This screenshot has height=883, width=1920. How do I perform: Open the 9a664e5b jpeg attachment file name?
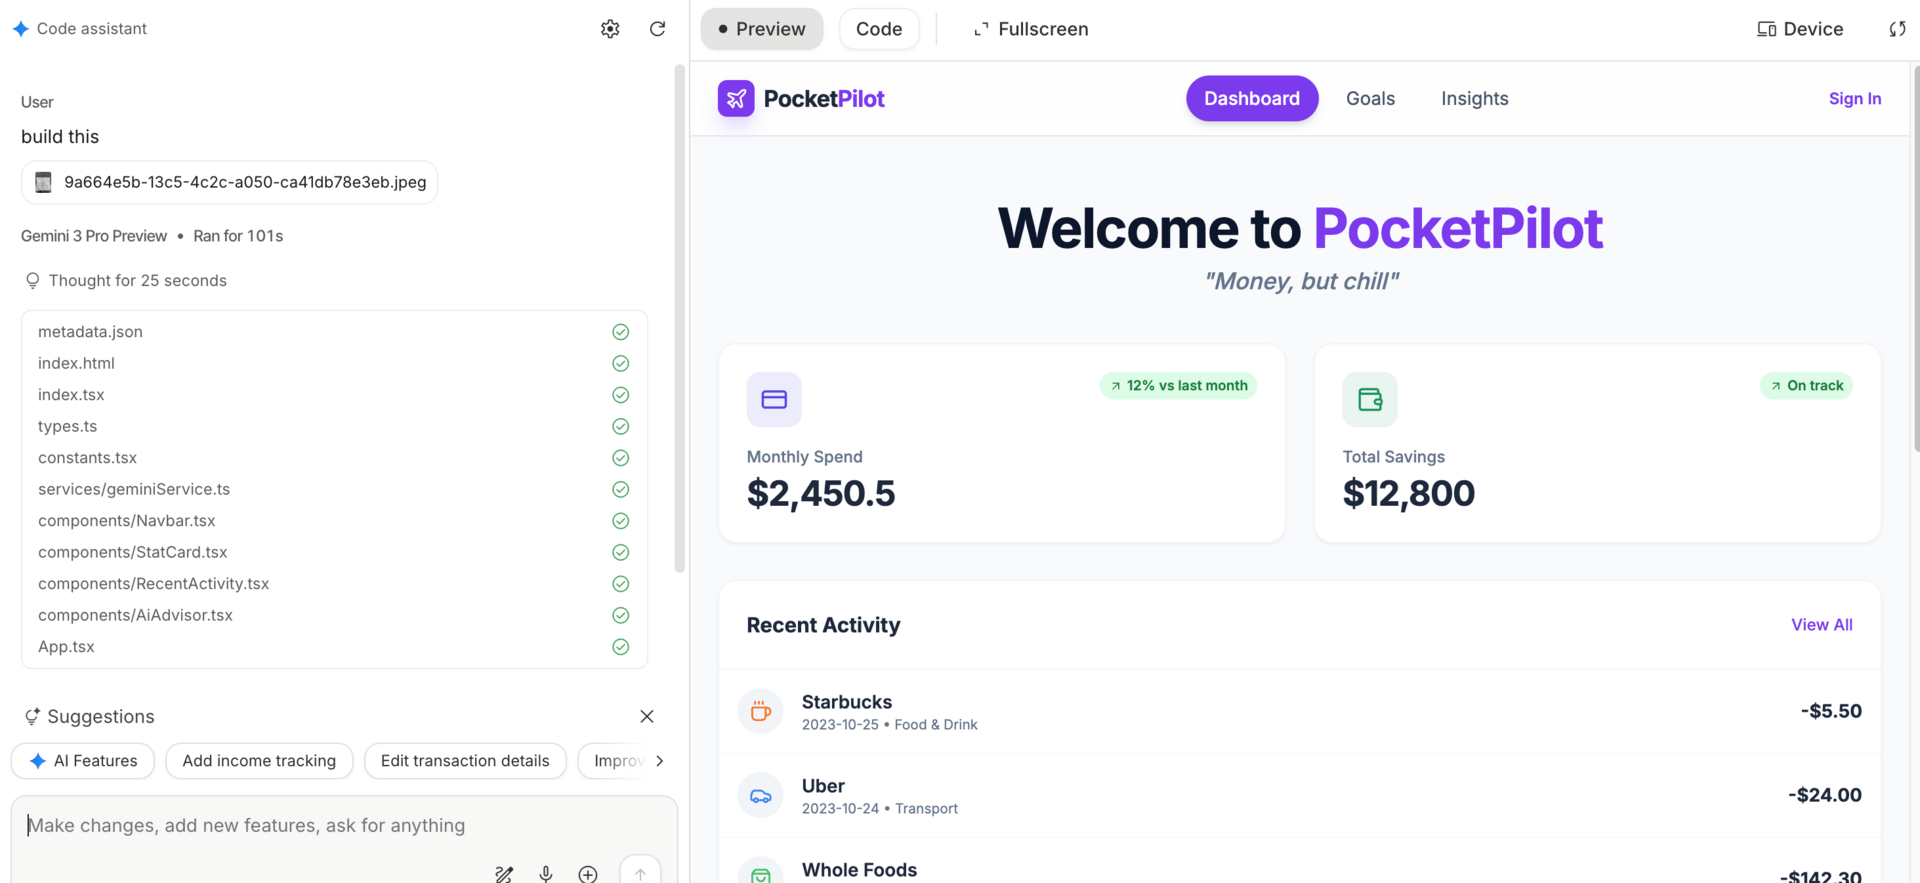point(245,182)
